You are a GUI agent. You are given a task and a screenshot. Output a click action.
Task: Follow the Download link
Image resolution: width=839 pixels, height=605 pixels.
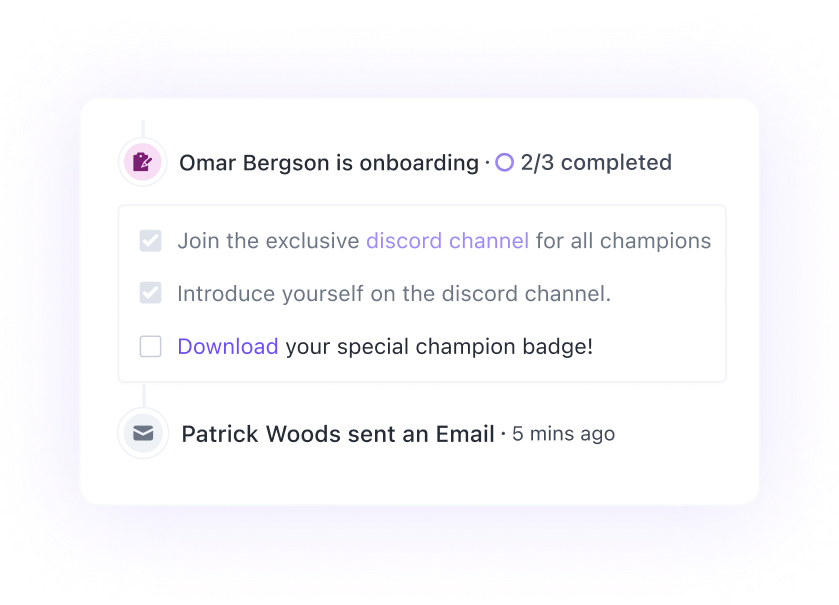point(228,347)
